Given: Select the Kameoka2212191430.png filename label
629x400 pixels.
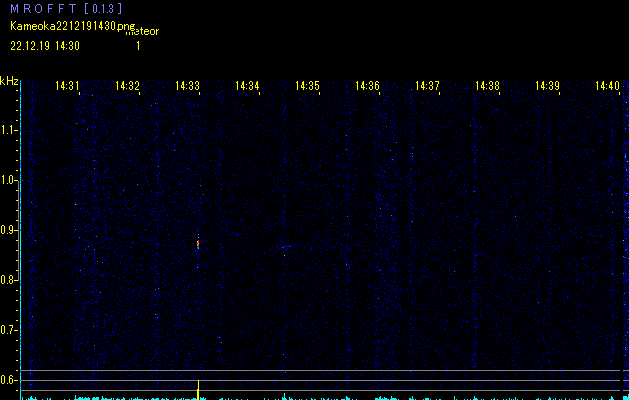Looking at the screenshot, I should pyautogui.click(x=73, y=26).
